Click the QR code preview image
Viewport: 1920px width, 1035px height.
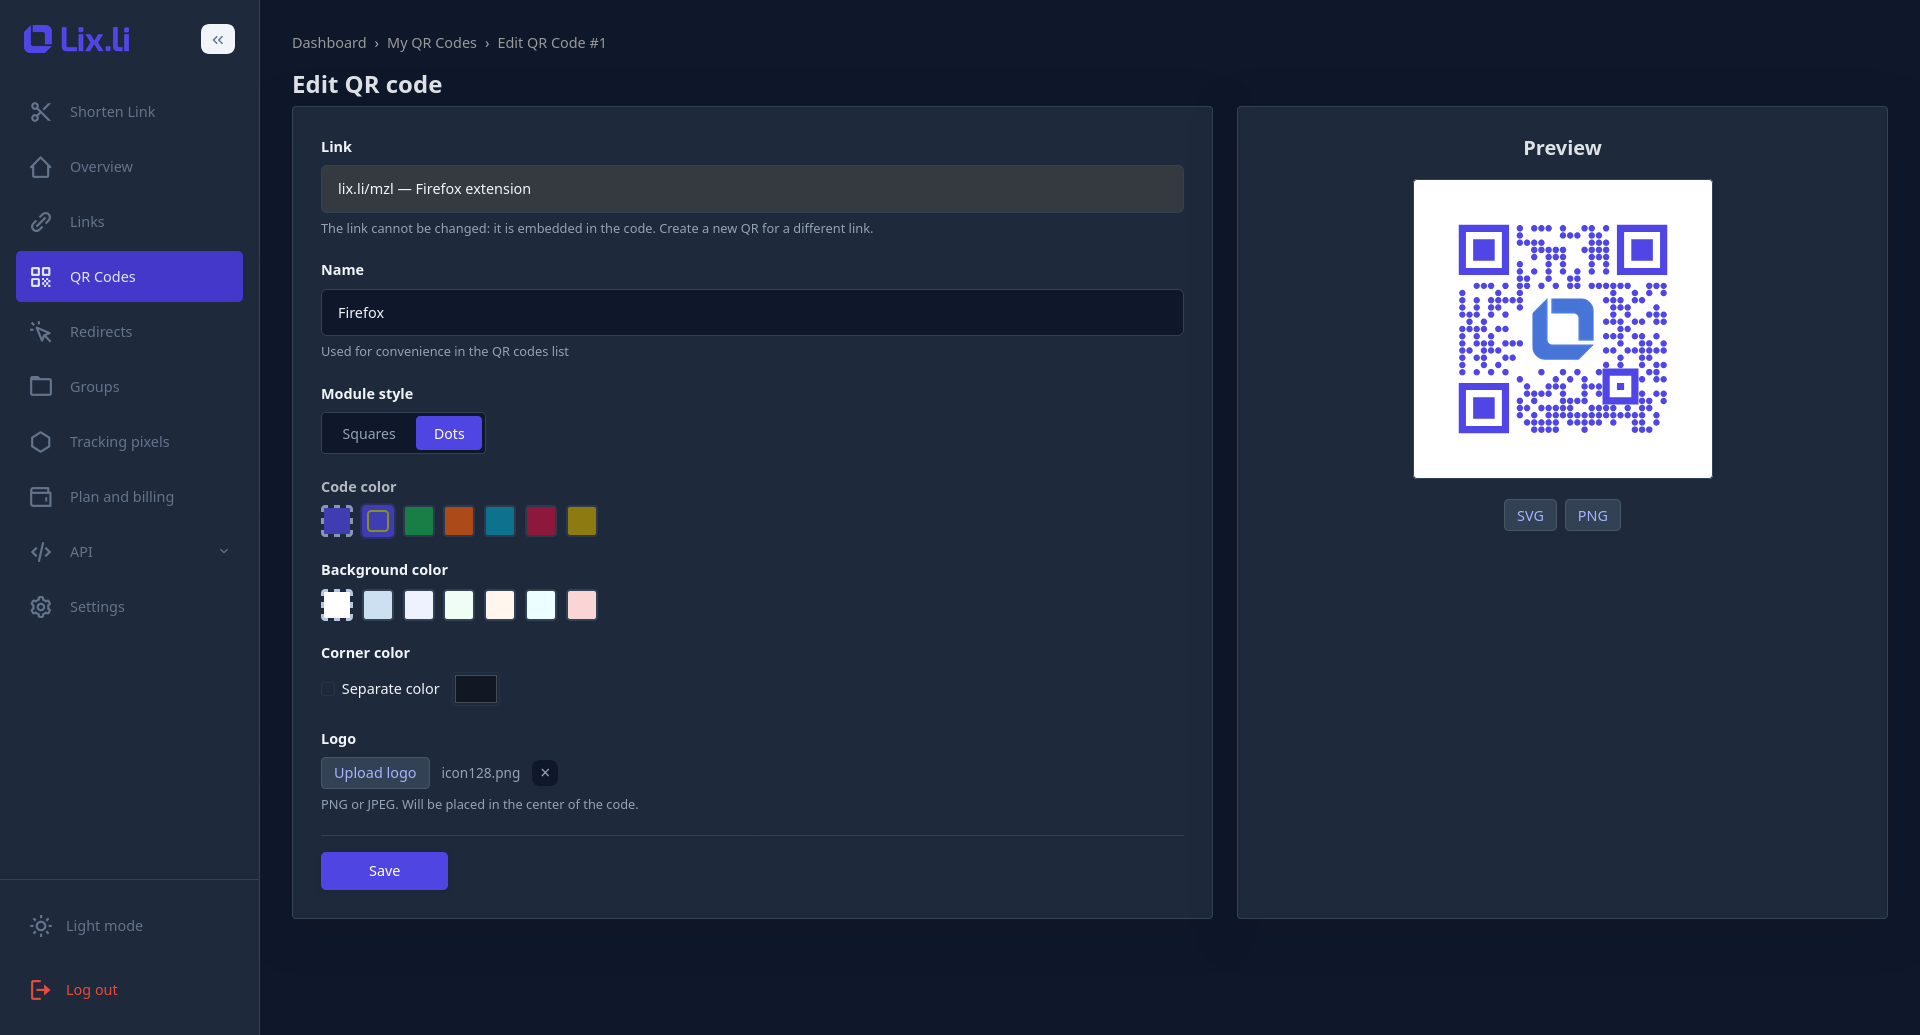coord(1562,329)
